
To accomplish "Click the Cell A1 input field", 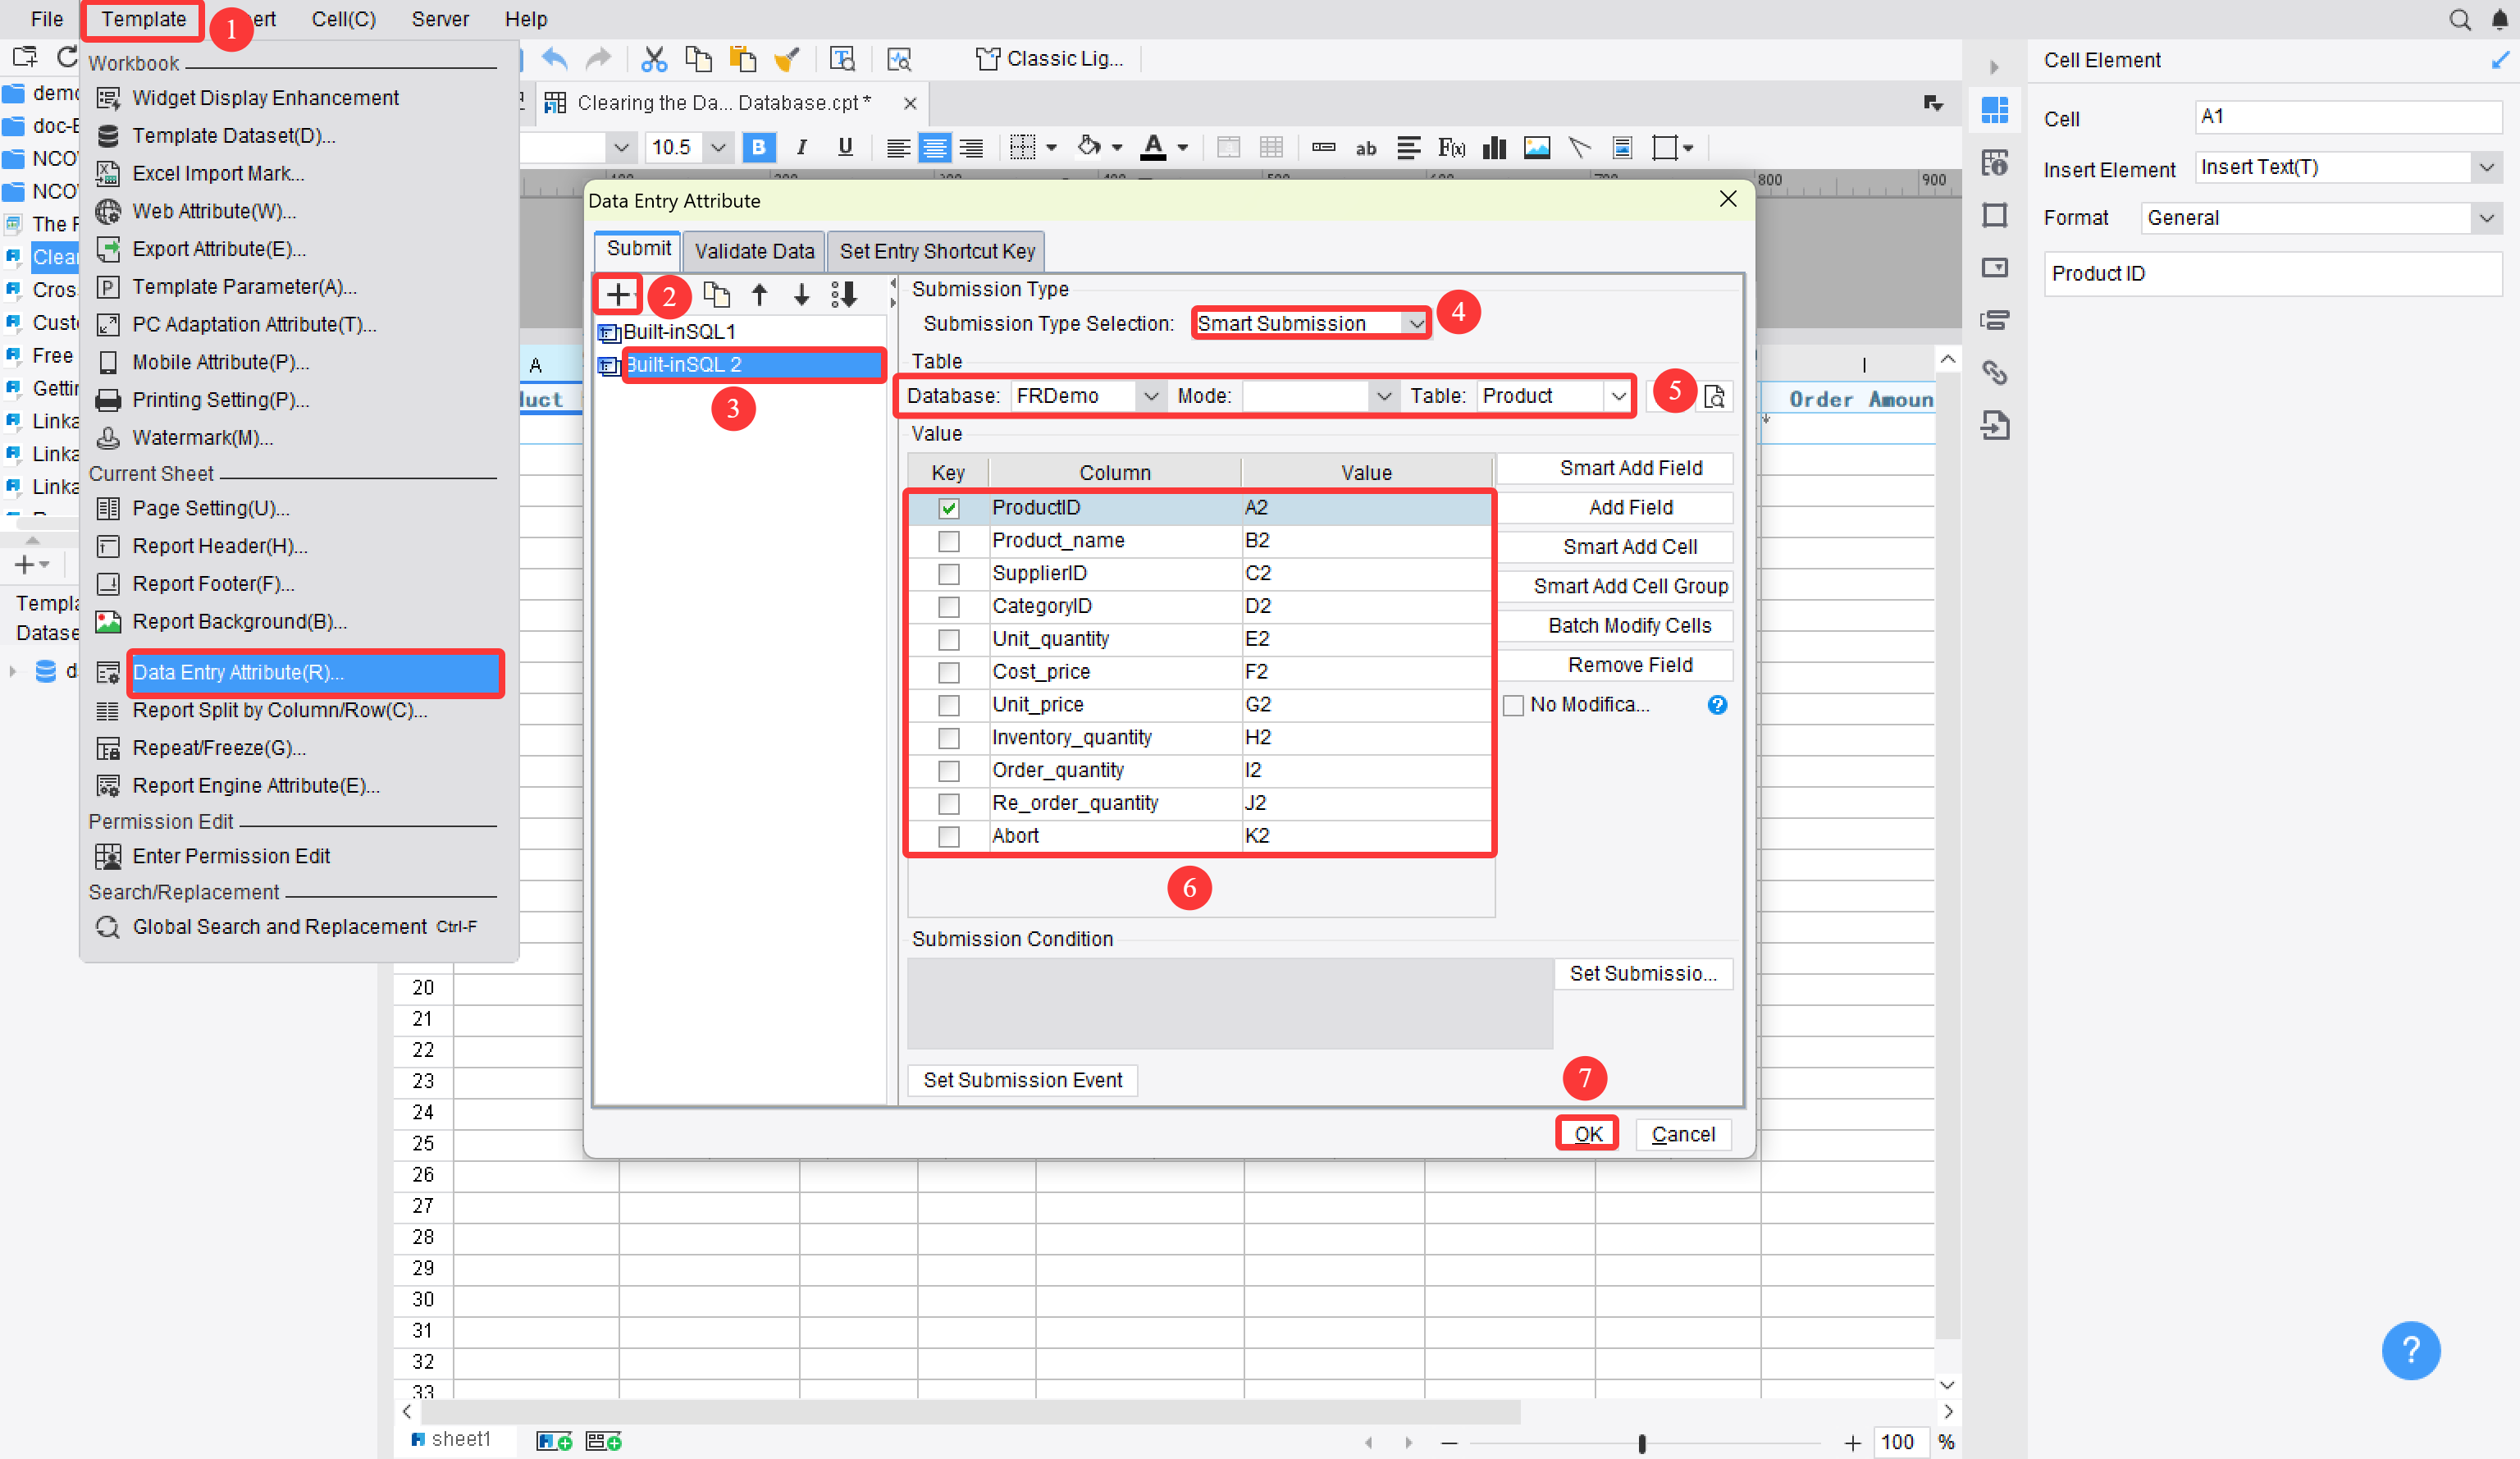I will pyautogui.click(x=2347, y=116).
